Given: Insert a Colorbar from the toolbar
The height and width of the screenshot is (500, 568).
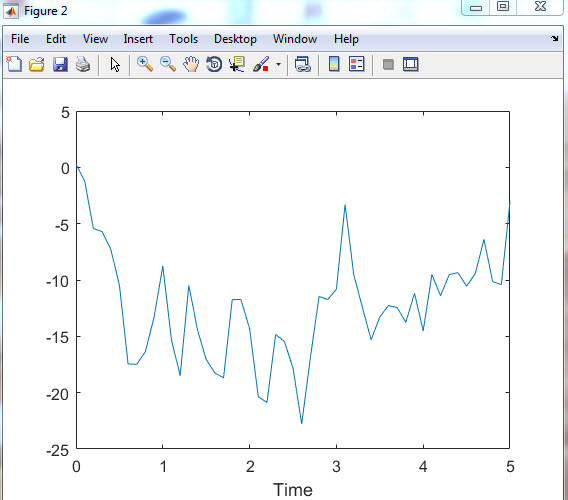Looking at the screenshot, I should pos(334,64).
